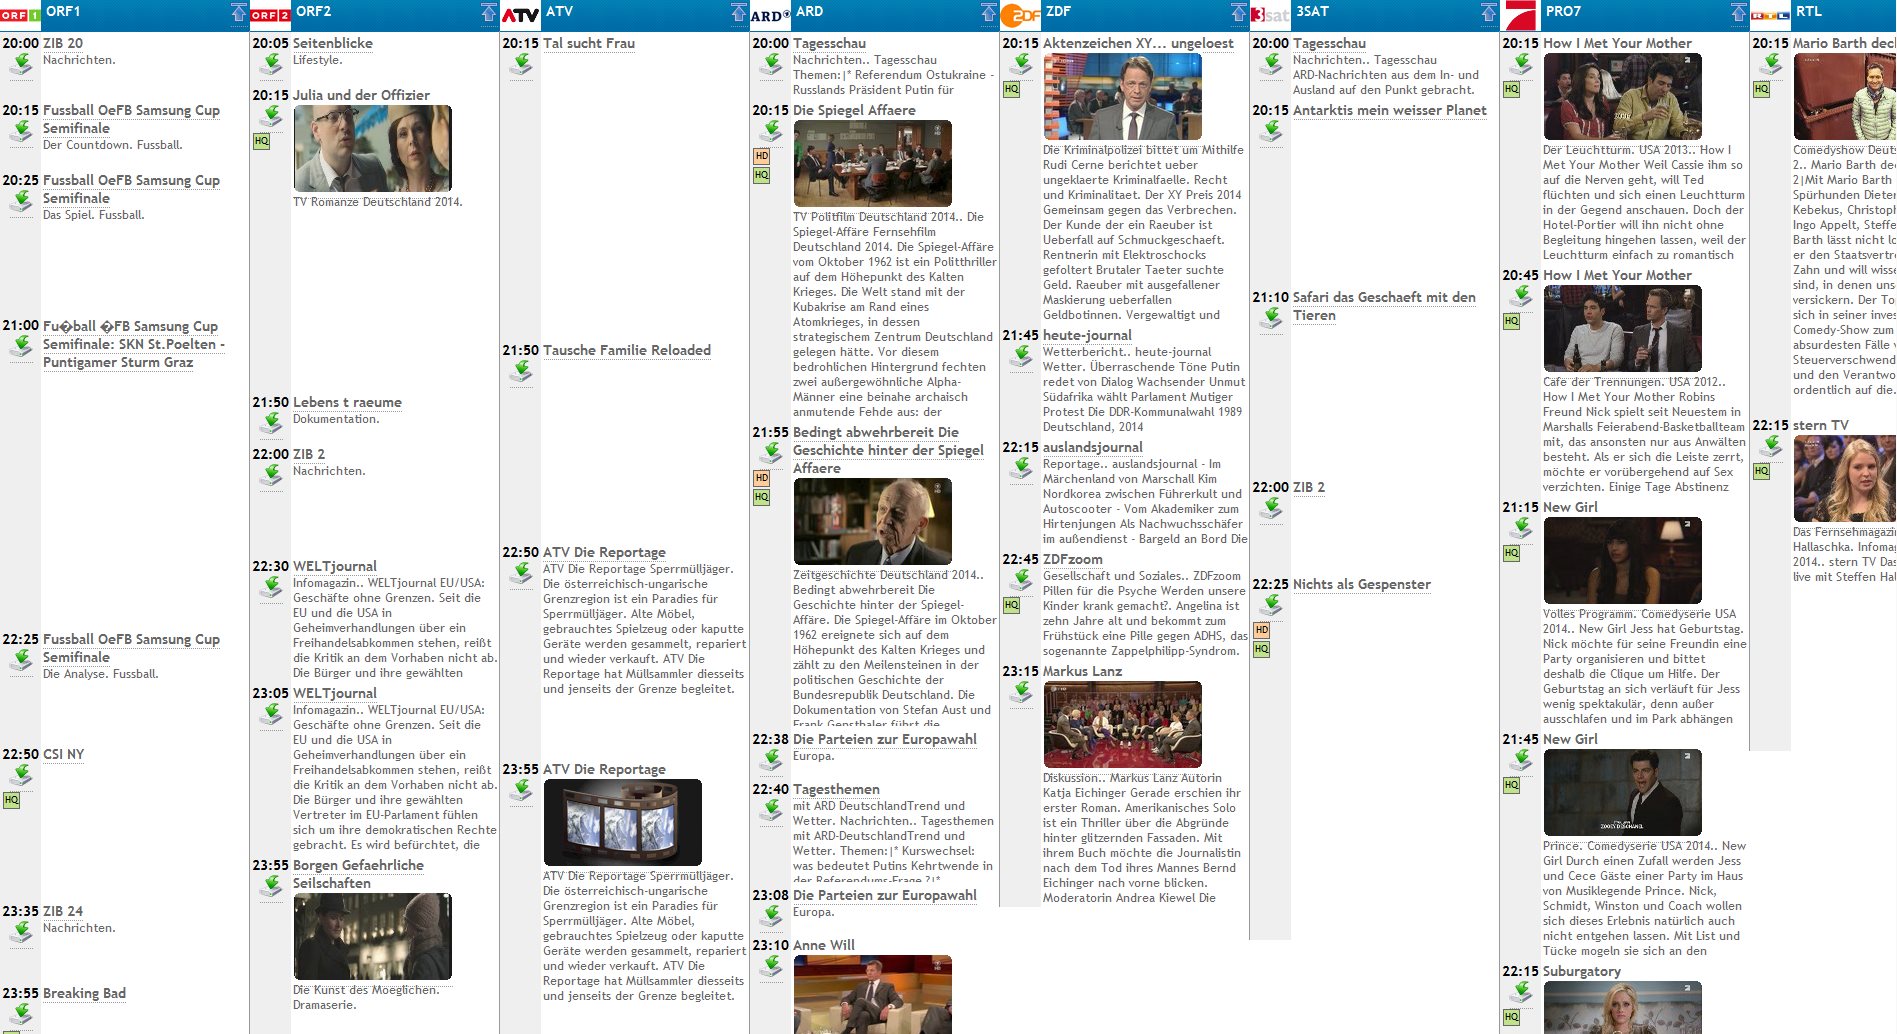This screenshot has height=1034, width=1897.
Task: Open the ORF1 channel name link
Action: pos(63,11)
